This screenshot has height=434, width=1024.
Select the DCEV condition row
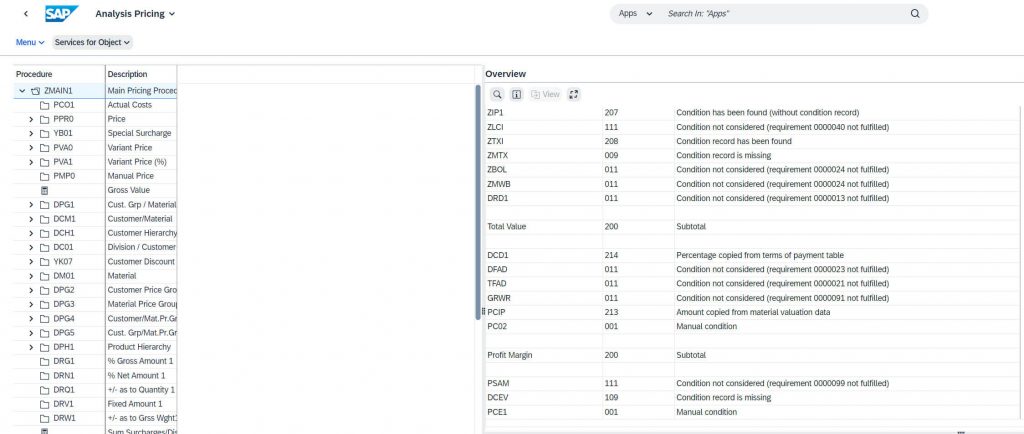754,398
